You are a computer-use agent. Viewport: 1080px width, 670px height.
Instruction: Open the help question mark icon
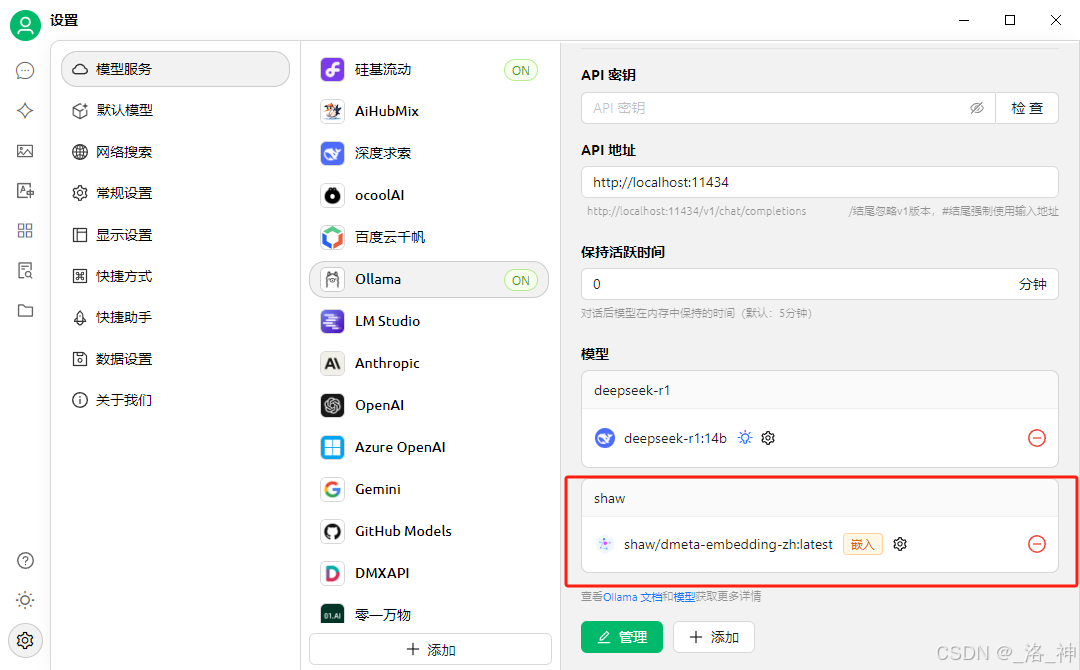click(x=25, y=561)
